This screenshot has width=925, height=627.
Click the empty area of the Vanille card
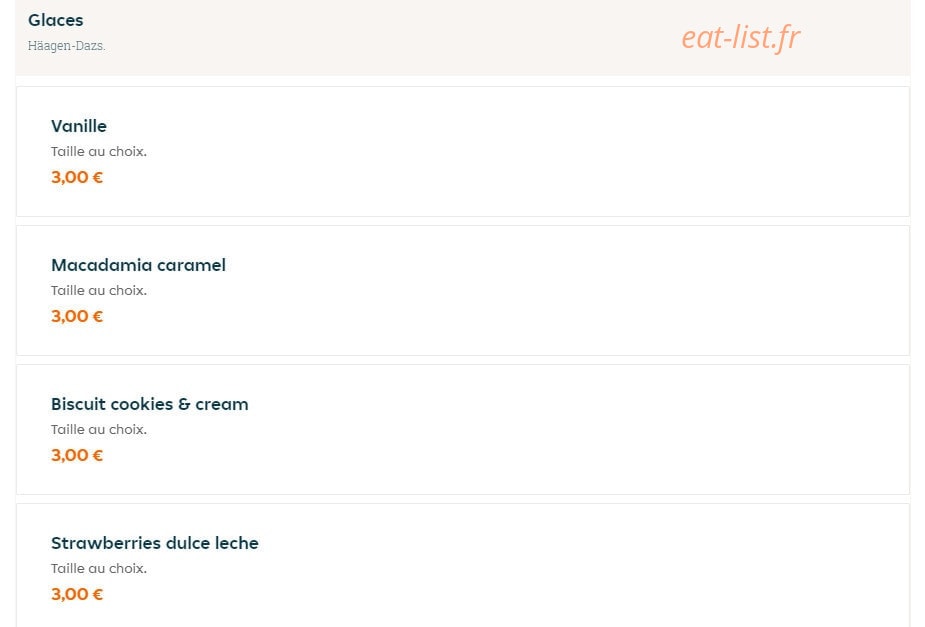(531, 152)
